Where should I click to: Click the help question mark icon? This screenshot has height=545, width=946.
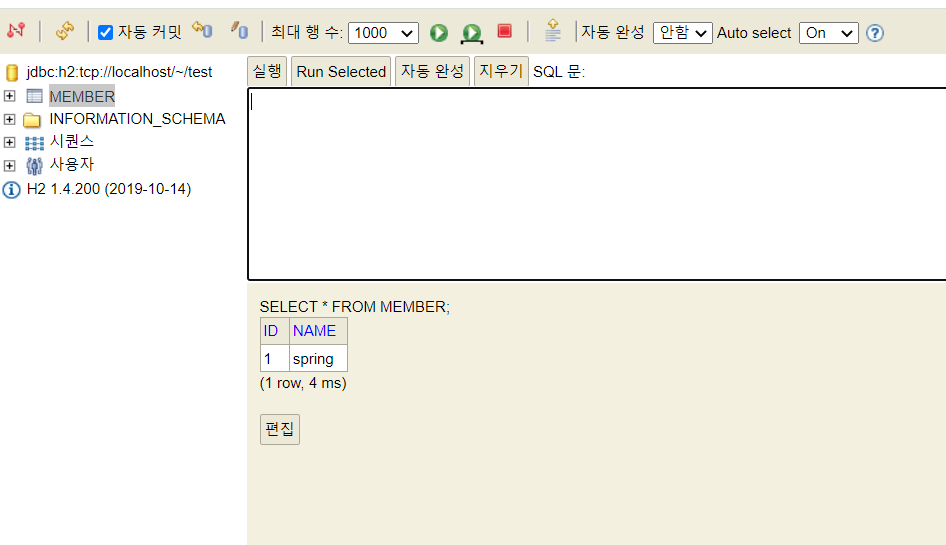[875, 33]
